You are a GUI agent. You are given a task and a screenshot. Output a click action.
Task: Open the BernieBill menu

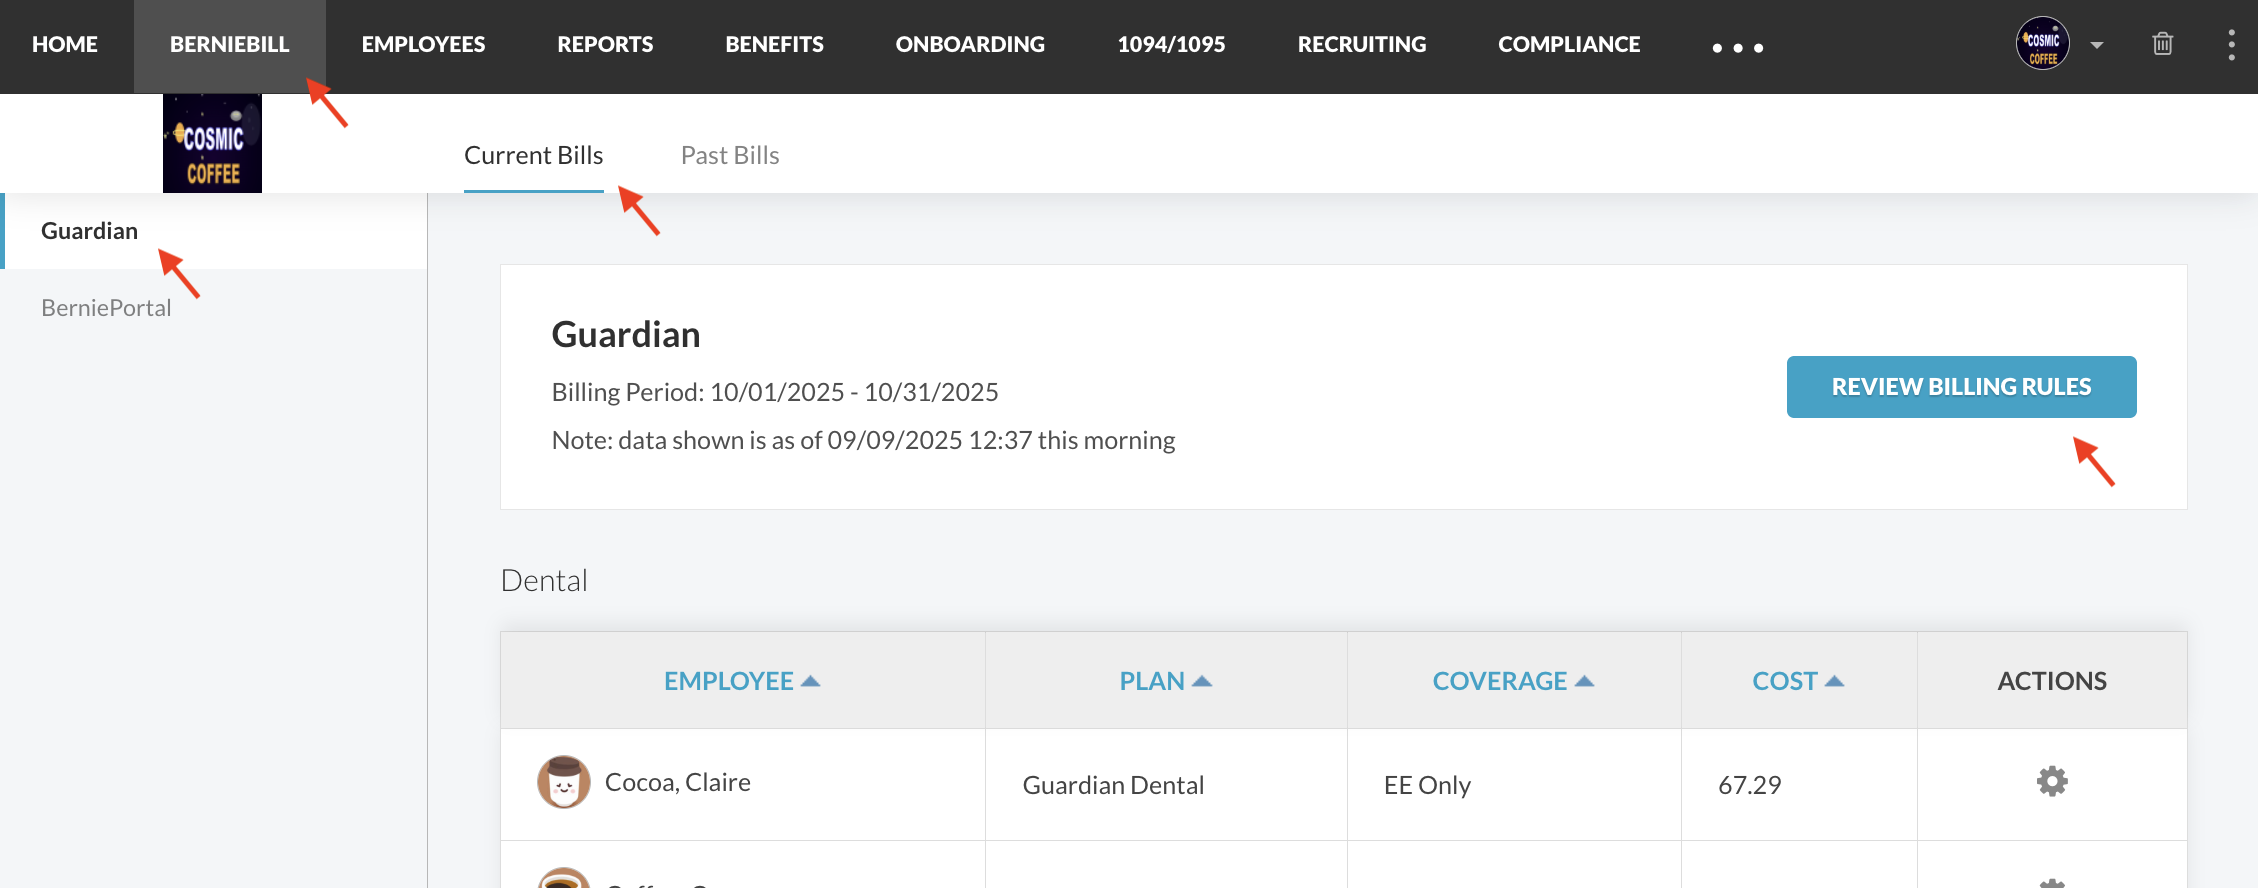click(230, 44)
